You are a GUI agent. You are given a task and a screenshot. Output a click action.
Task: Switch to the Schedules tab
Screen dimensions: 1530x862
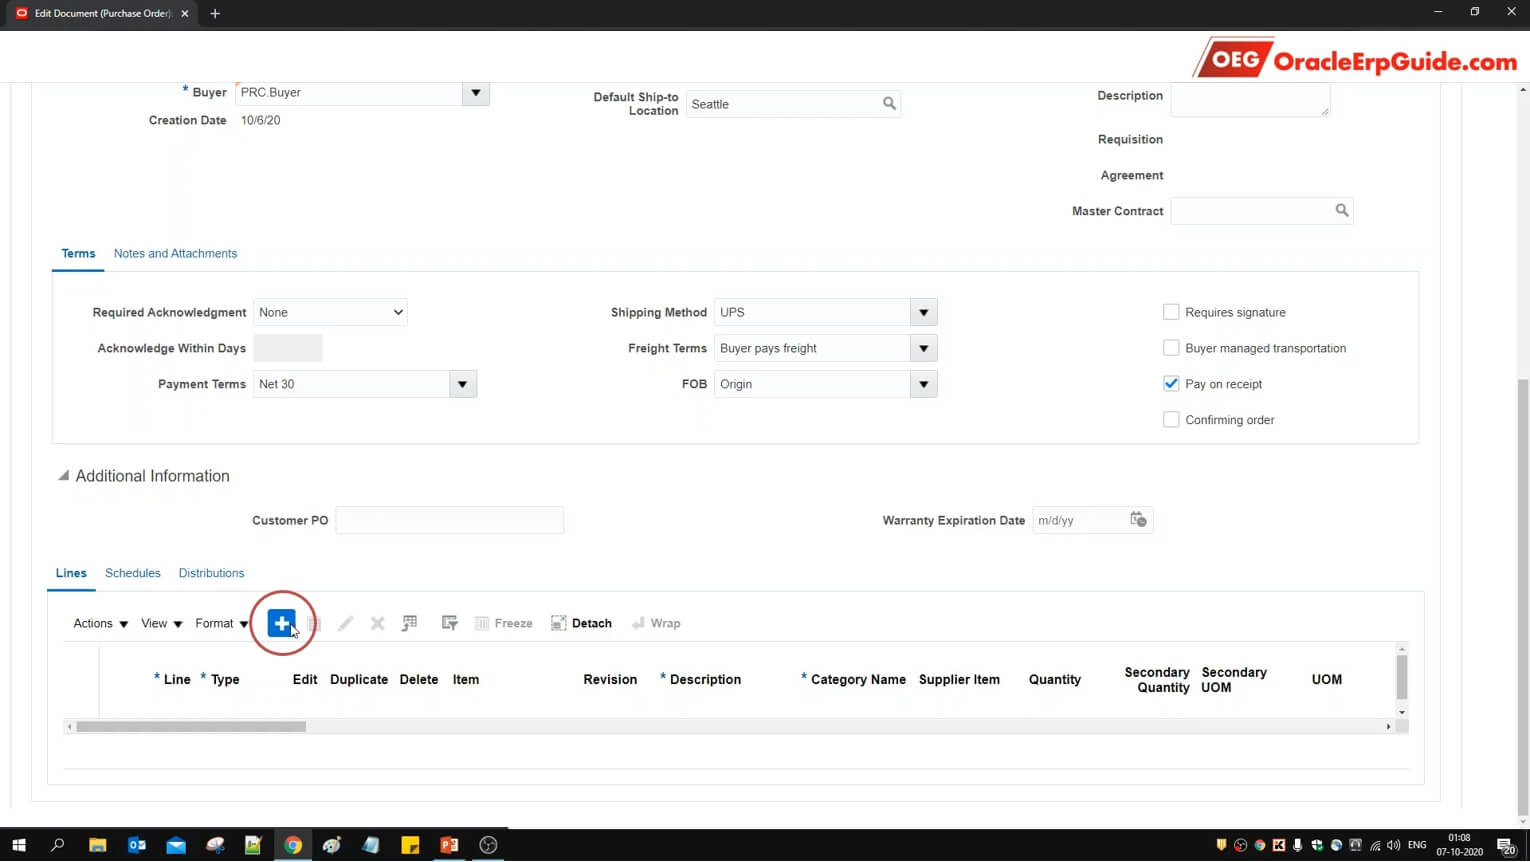tap(133, 573)
